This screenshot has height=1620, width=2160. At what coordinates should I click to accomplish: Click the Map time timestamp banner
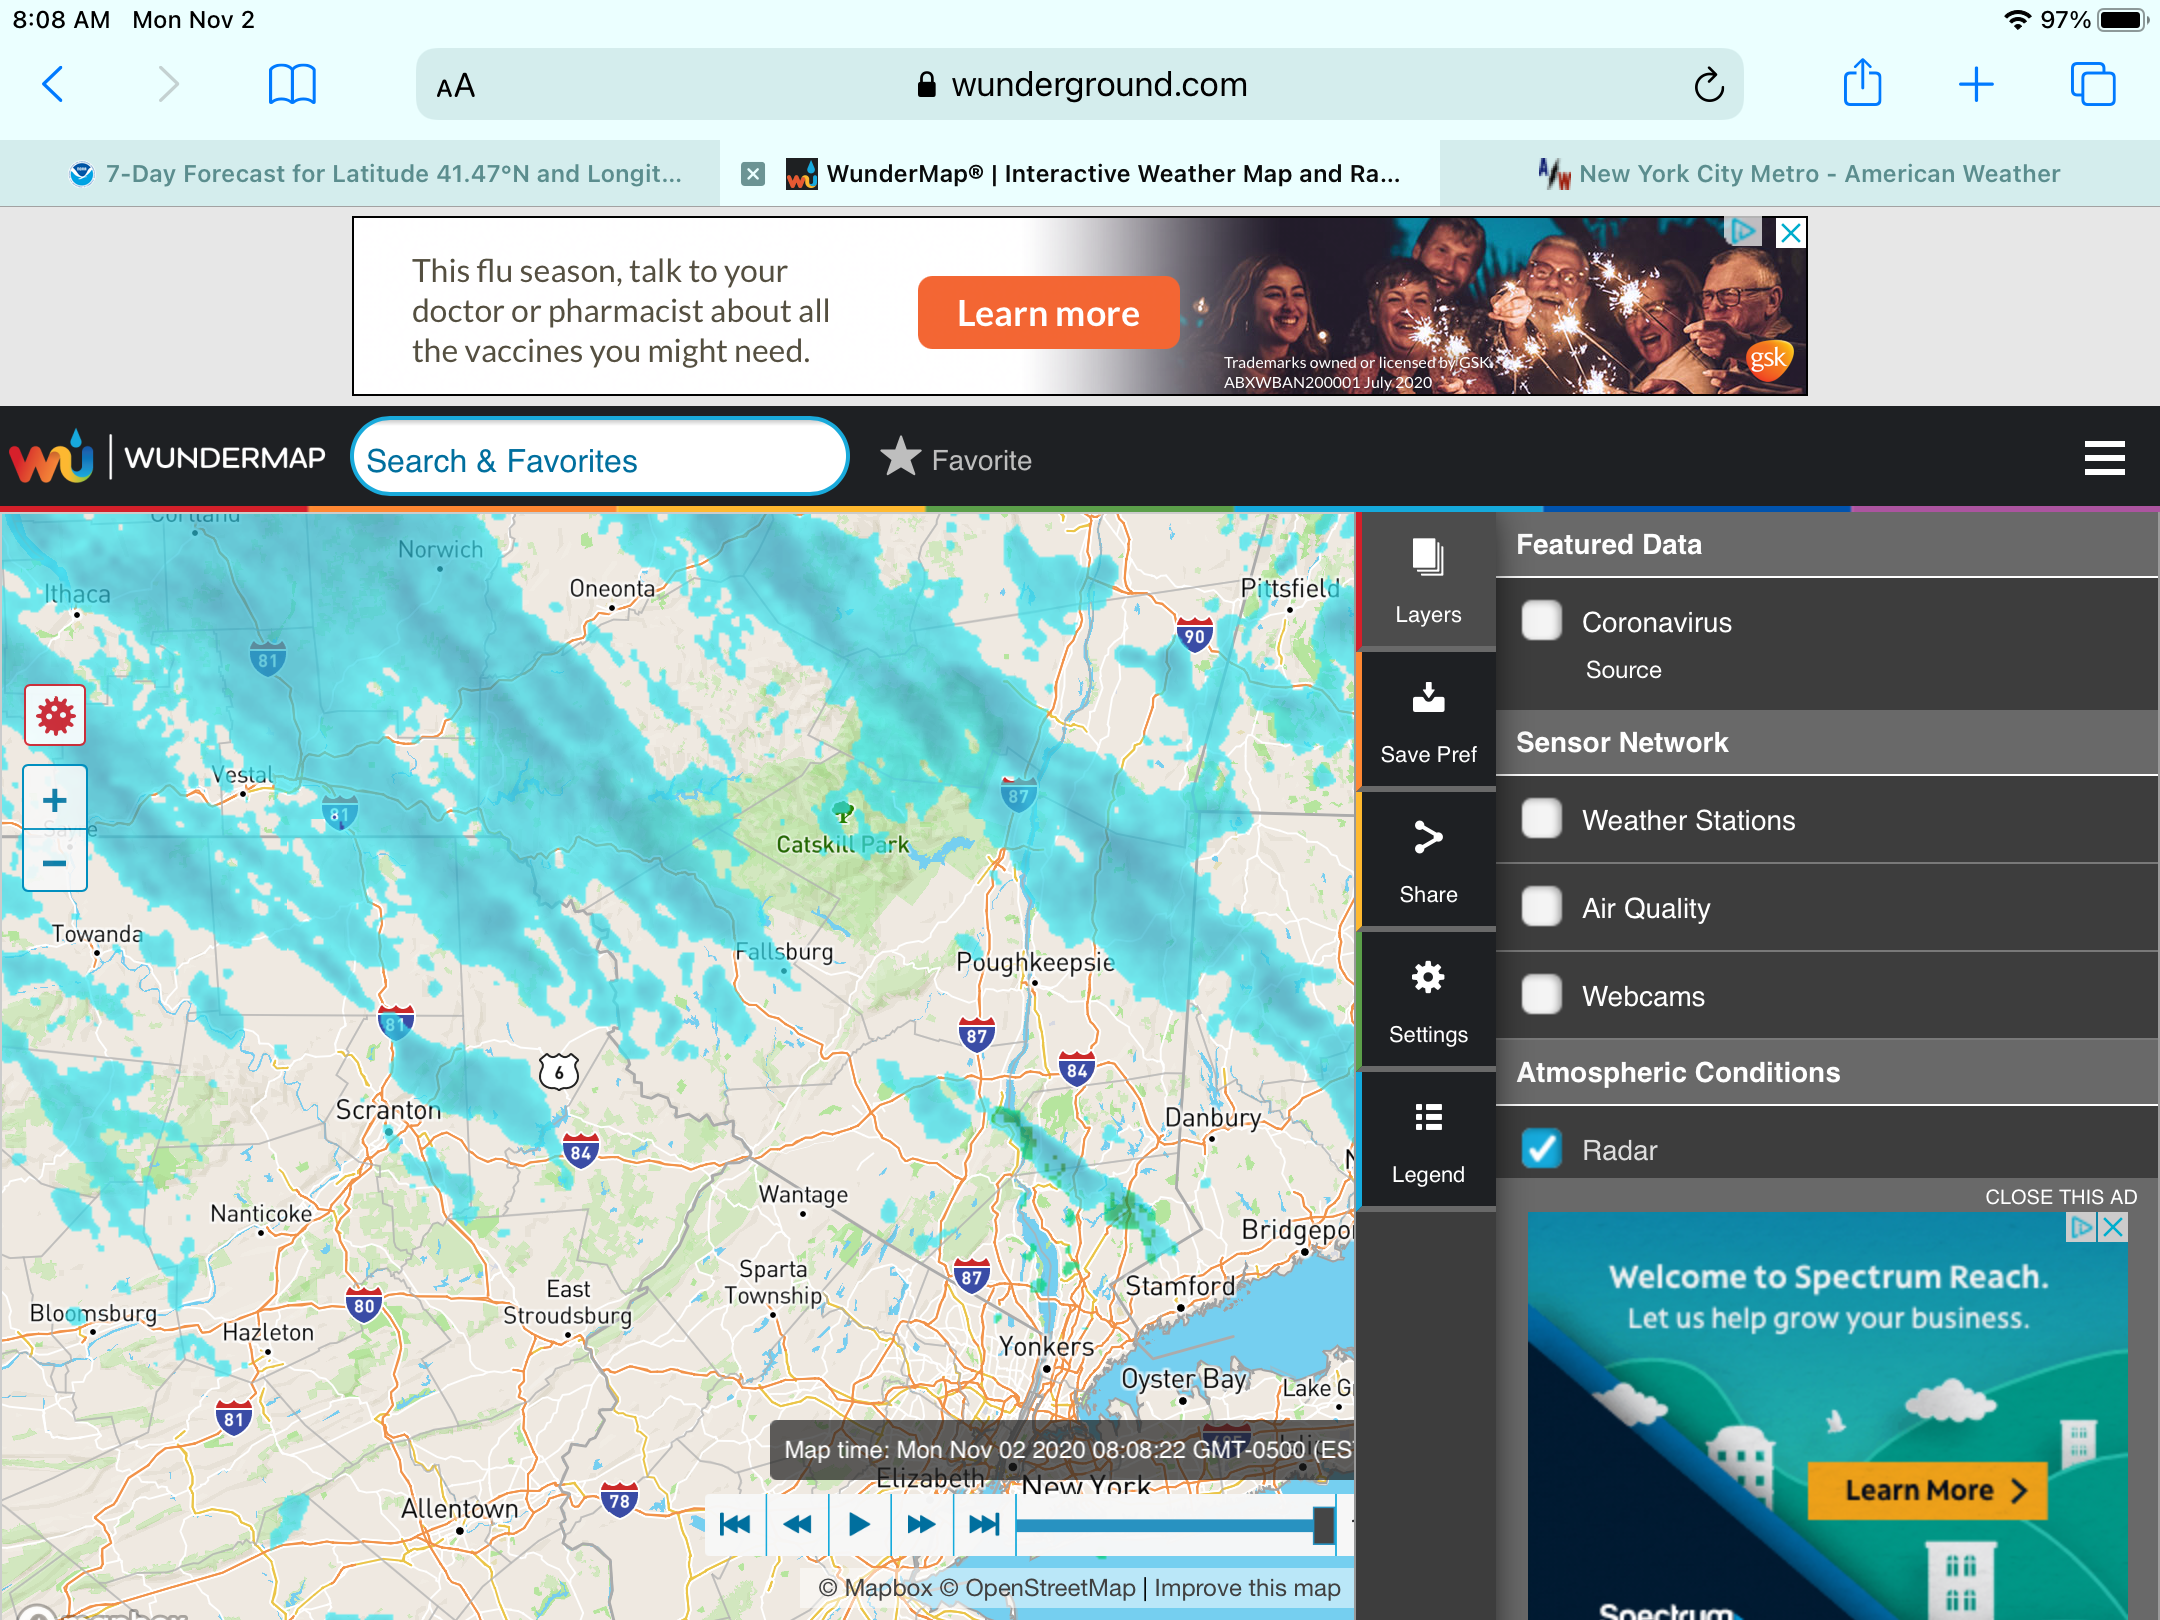point(1062,1450)
